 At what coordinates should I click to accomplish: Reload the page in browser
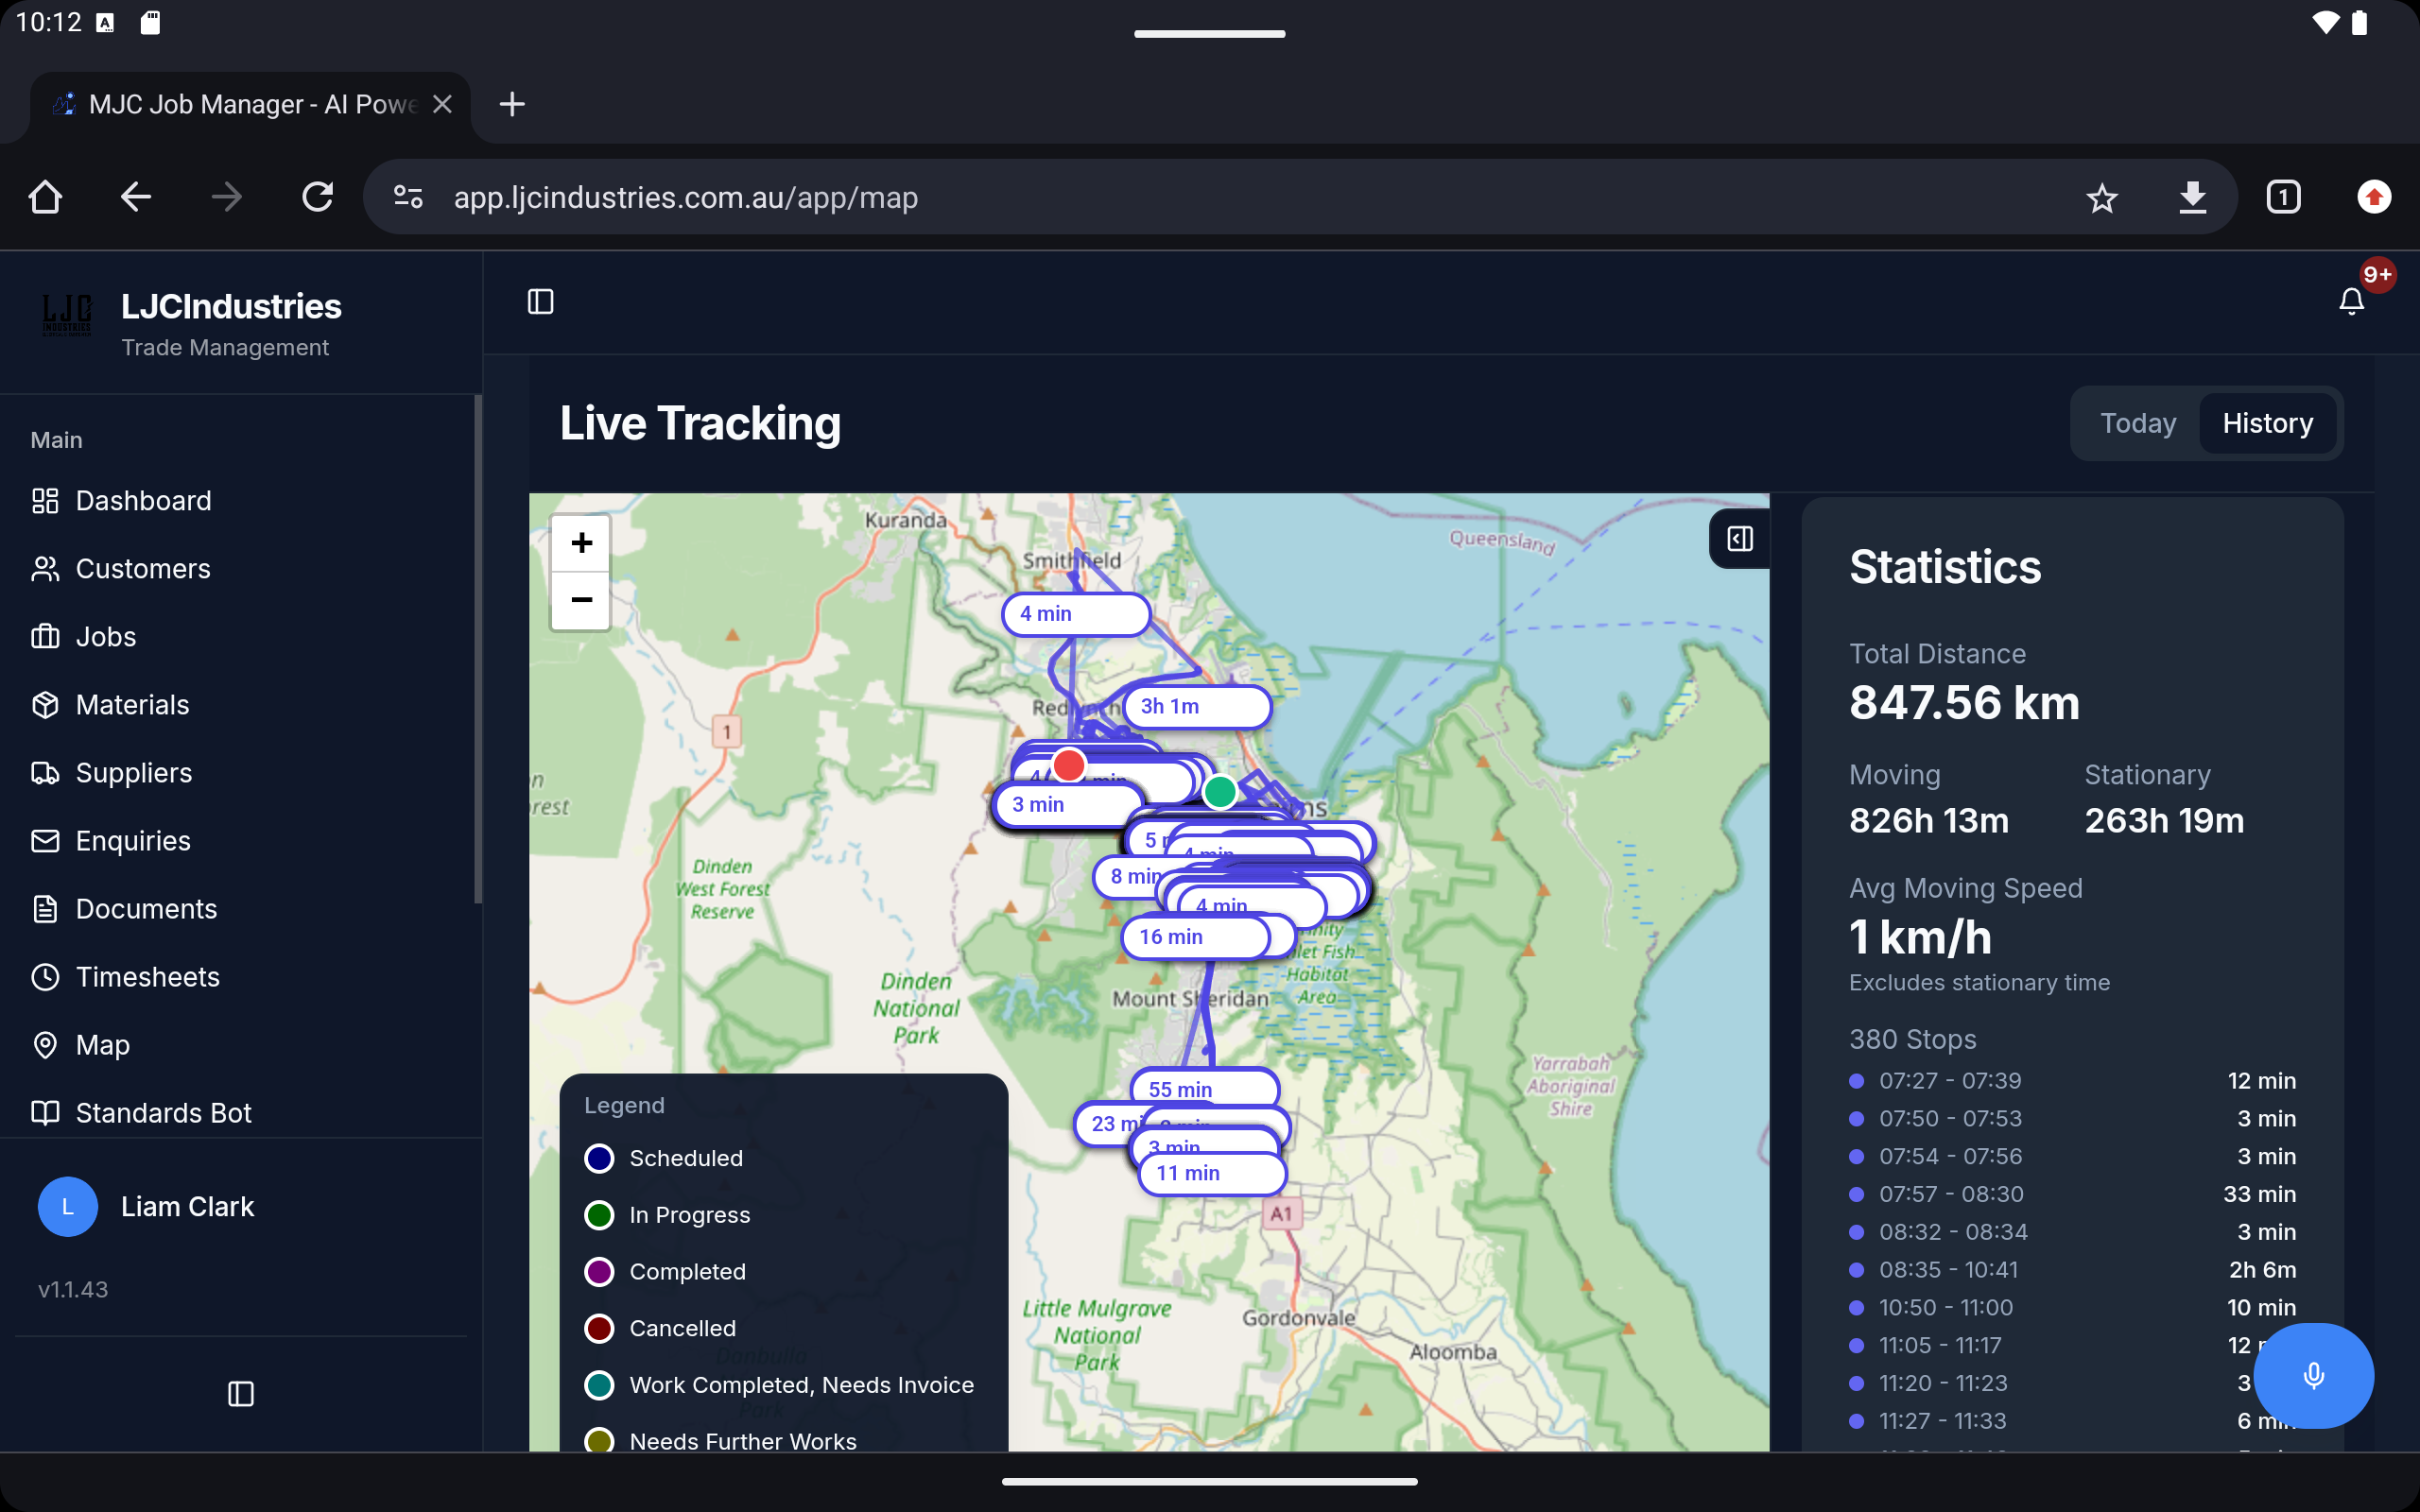(x=317, y=197)
